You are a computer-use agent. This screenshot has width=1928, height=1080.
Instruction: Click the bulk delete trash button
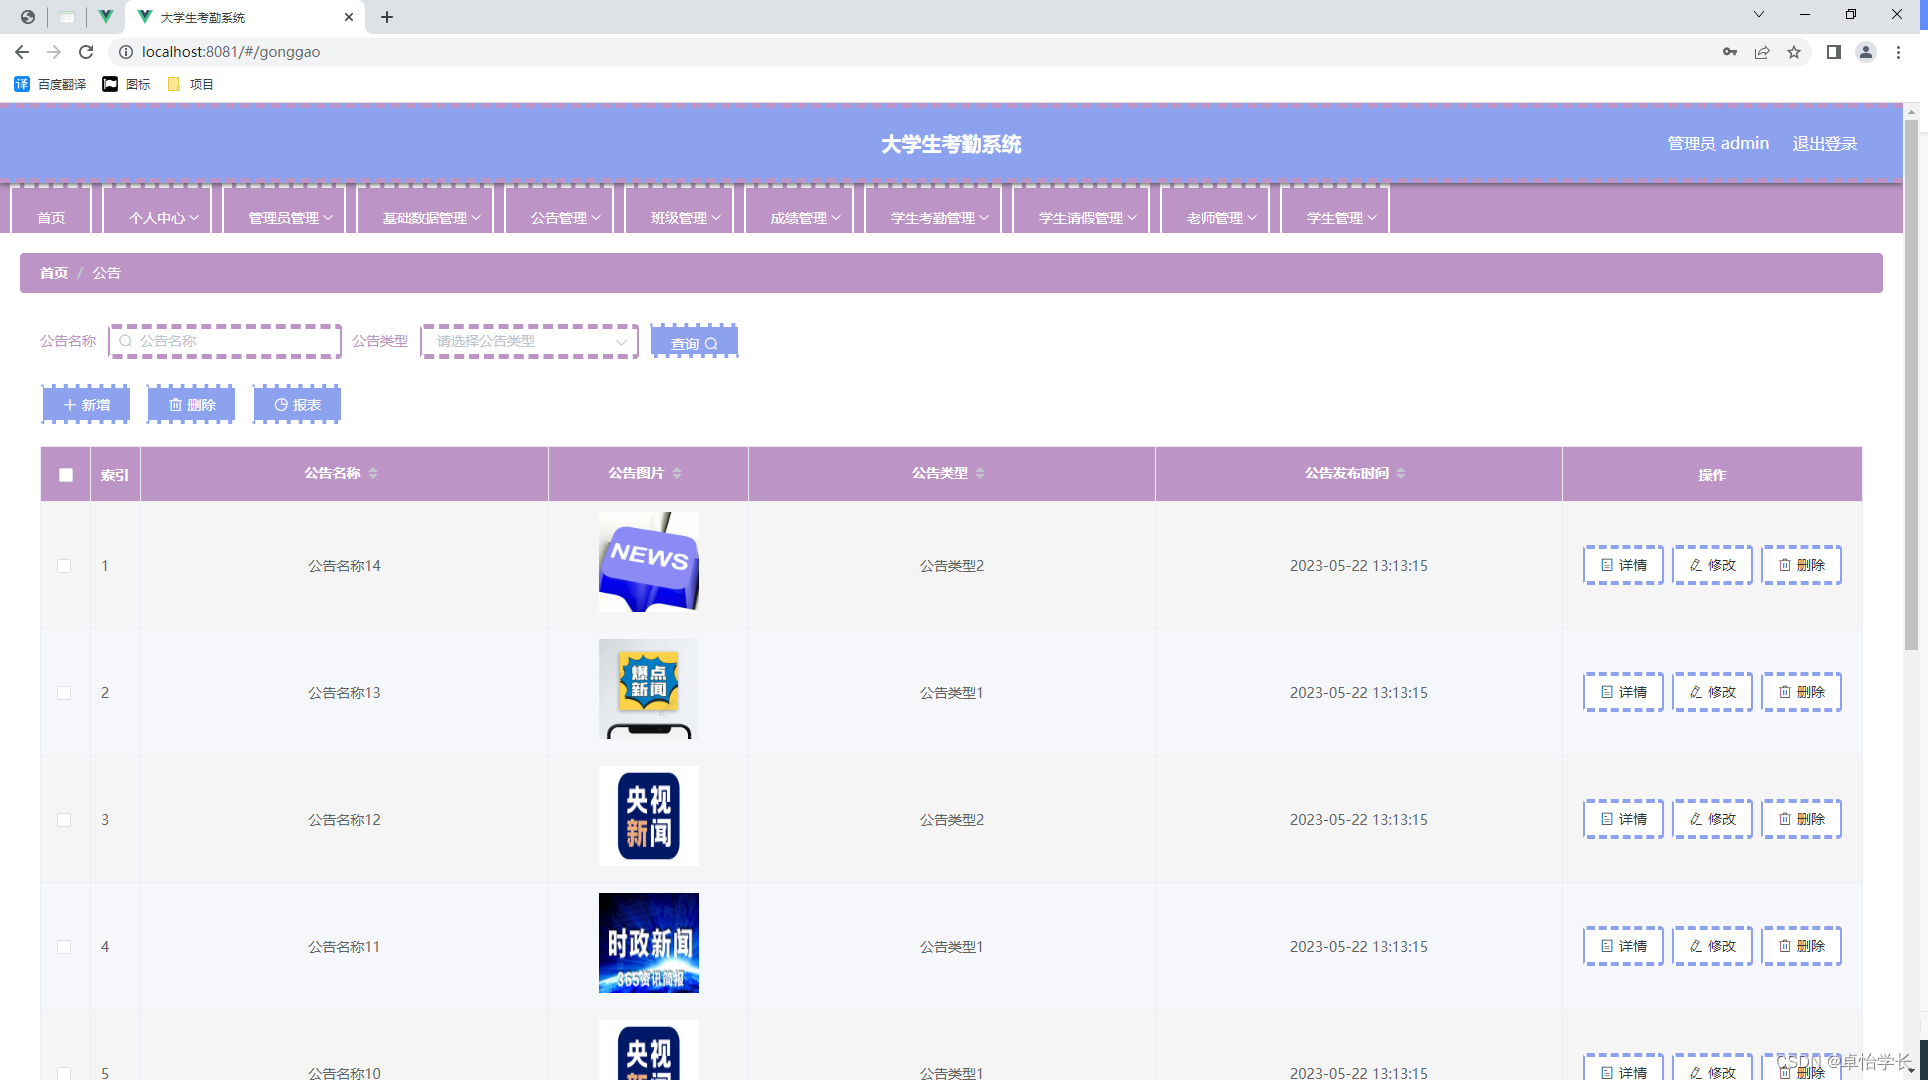pos(191,405)
